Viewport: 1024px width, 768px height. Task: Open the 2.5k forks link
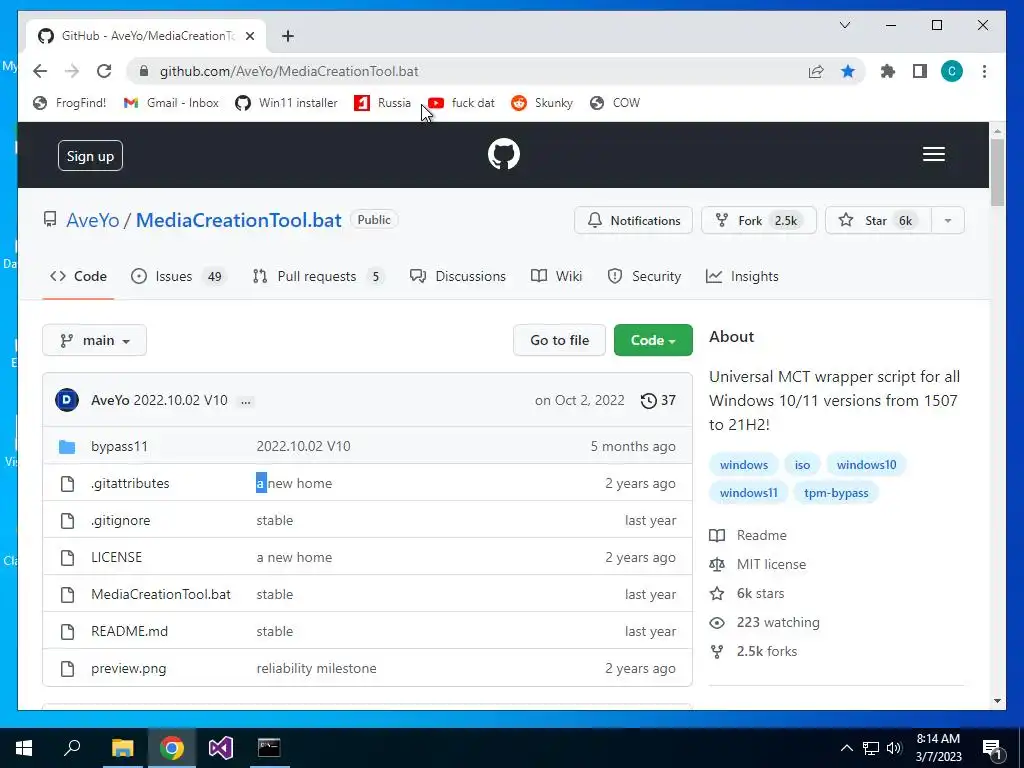(x=754, y=652)
